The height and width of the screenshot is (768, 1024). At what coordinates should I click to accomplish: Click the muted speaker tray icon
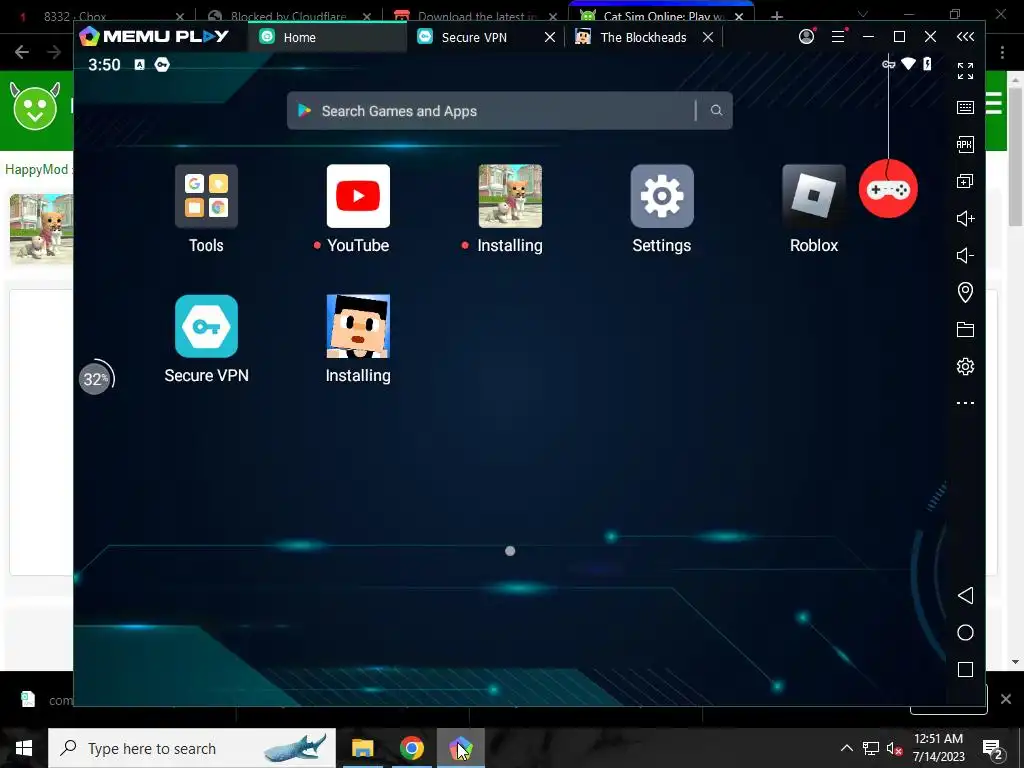pyautogui.click(x=895, y=748)
